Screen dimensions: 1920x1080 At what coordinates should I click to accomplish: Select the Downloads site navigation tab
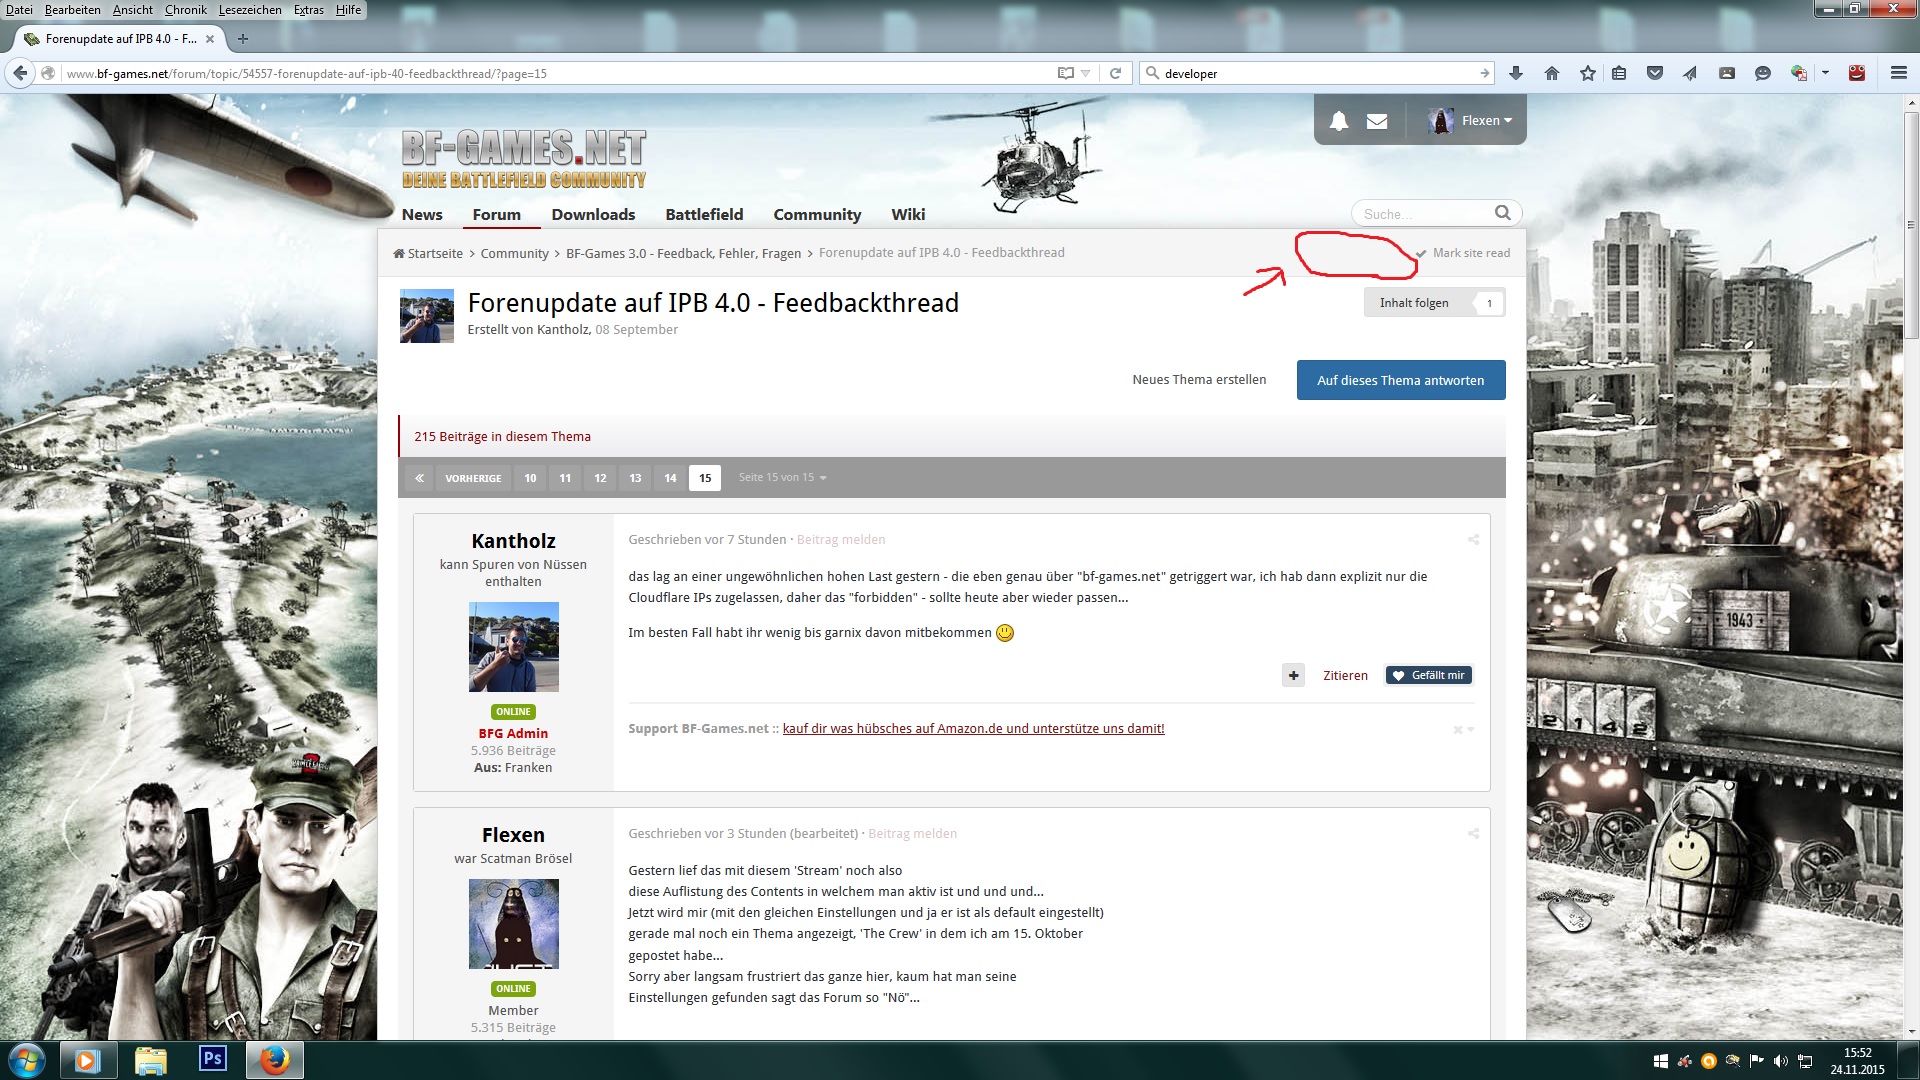[x=593, y=215]
